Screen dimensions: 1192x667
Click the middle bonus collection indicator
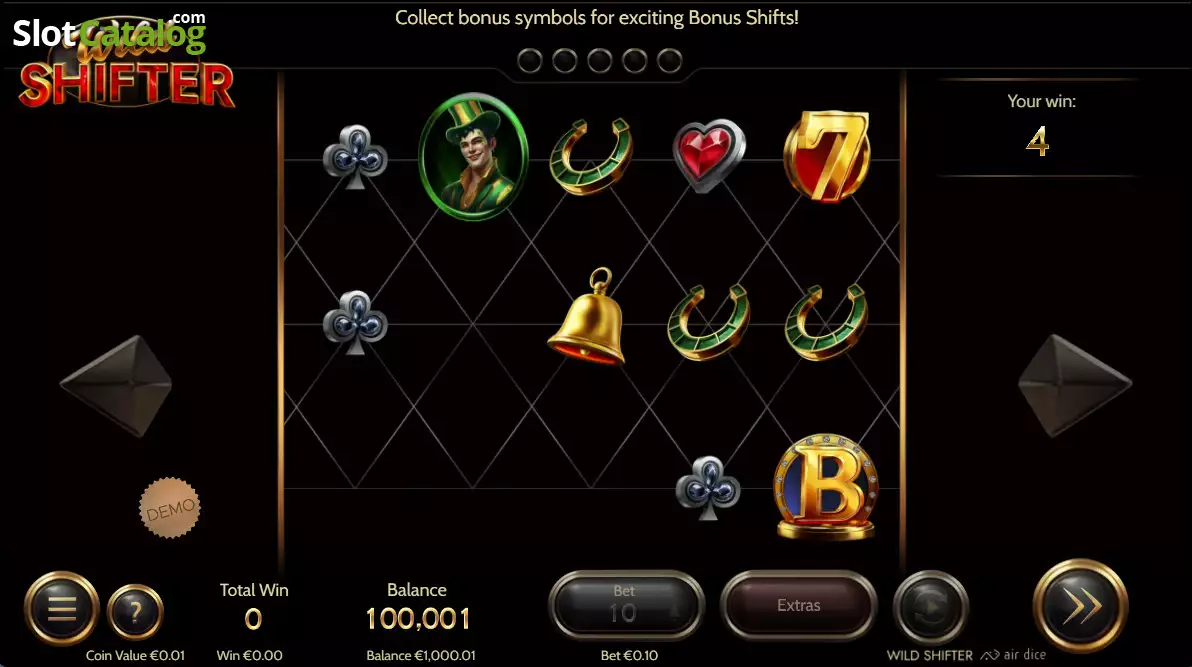pos(600,61)
